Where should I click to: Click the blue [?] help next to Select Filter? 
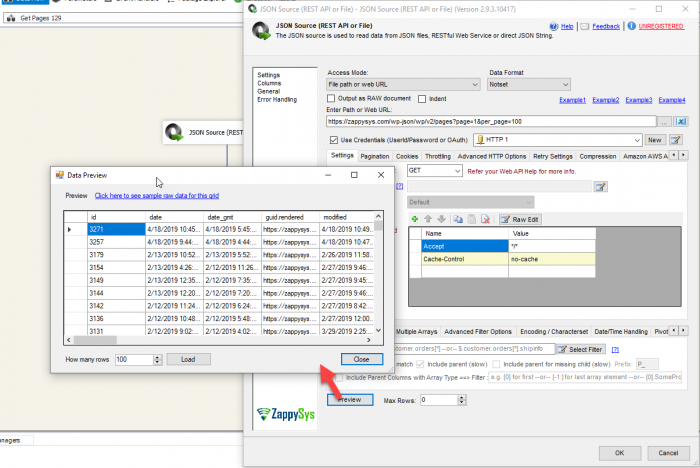click(615, 350)
